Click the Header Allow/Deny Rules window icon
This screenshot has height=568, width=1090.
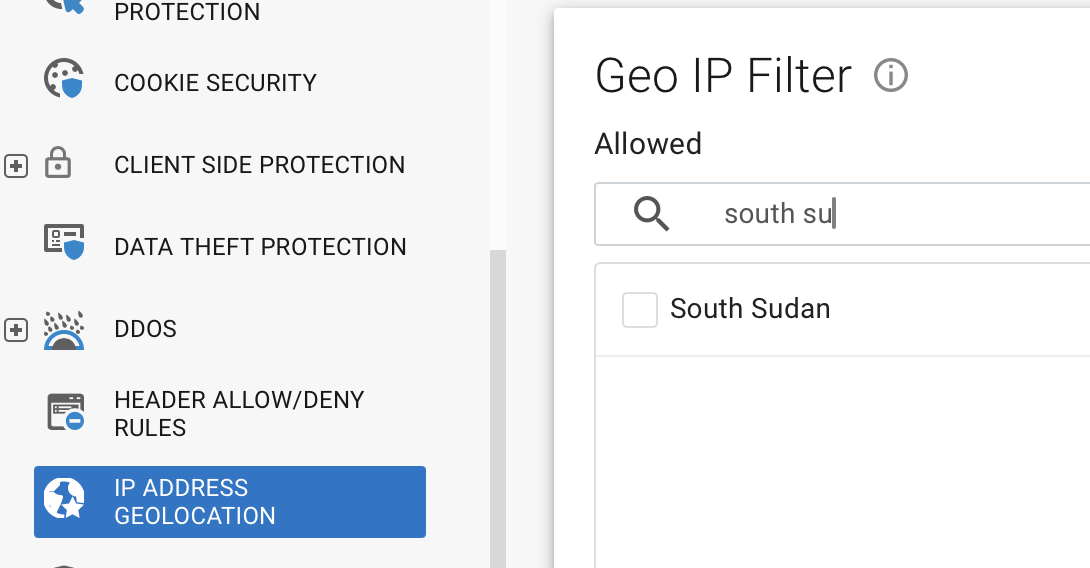click(x=65, y=412)
